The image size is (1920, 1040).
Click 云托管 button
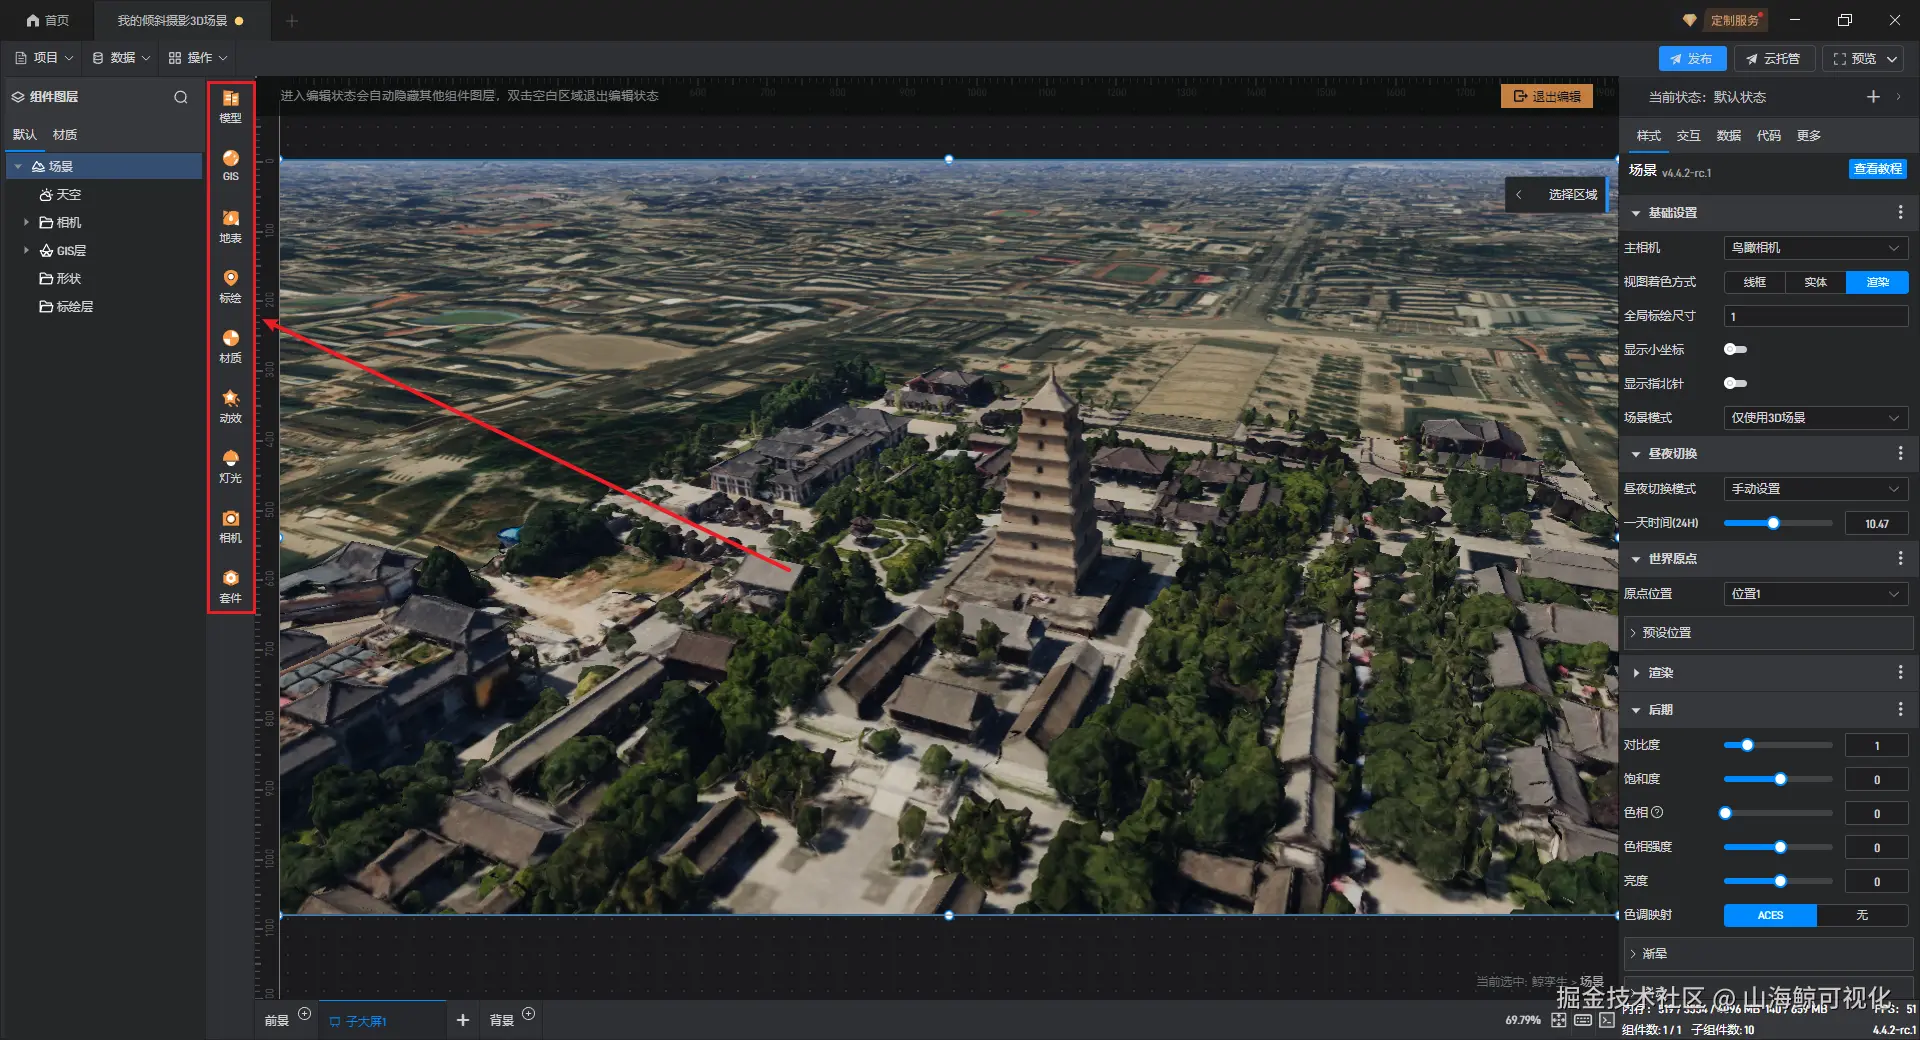pyautogui.click(x=1774, y=59)
